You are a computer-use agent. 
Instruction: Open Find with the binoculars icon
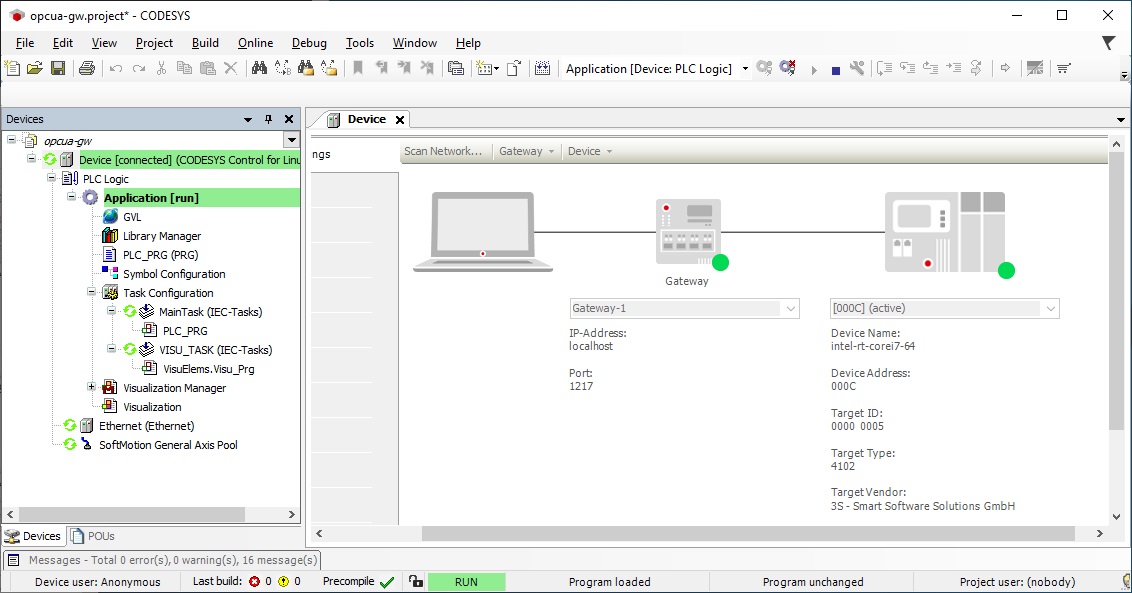pos(259,69)
